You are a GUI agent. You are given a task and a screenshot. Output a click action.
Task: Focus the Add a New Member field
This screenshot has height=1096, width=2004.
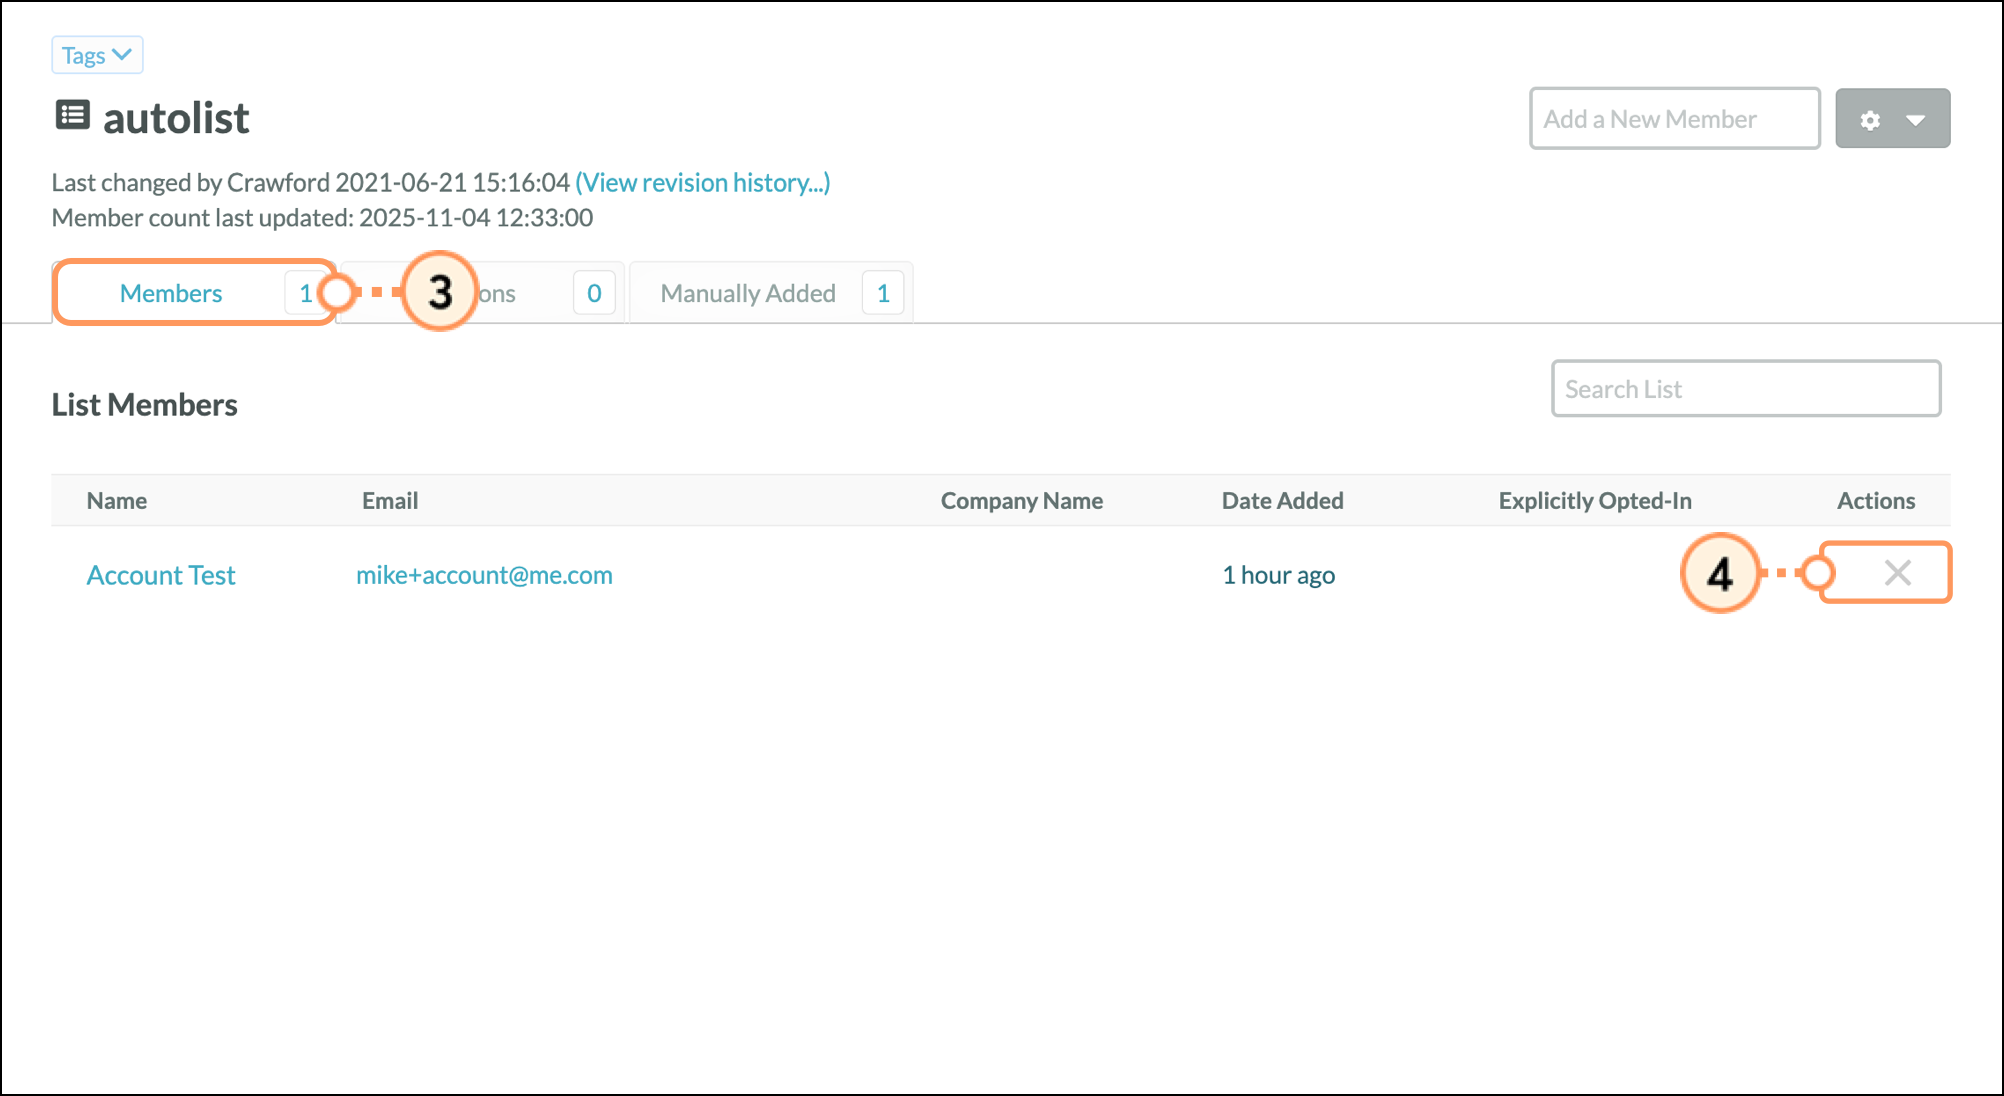[1674, 119]
